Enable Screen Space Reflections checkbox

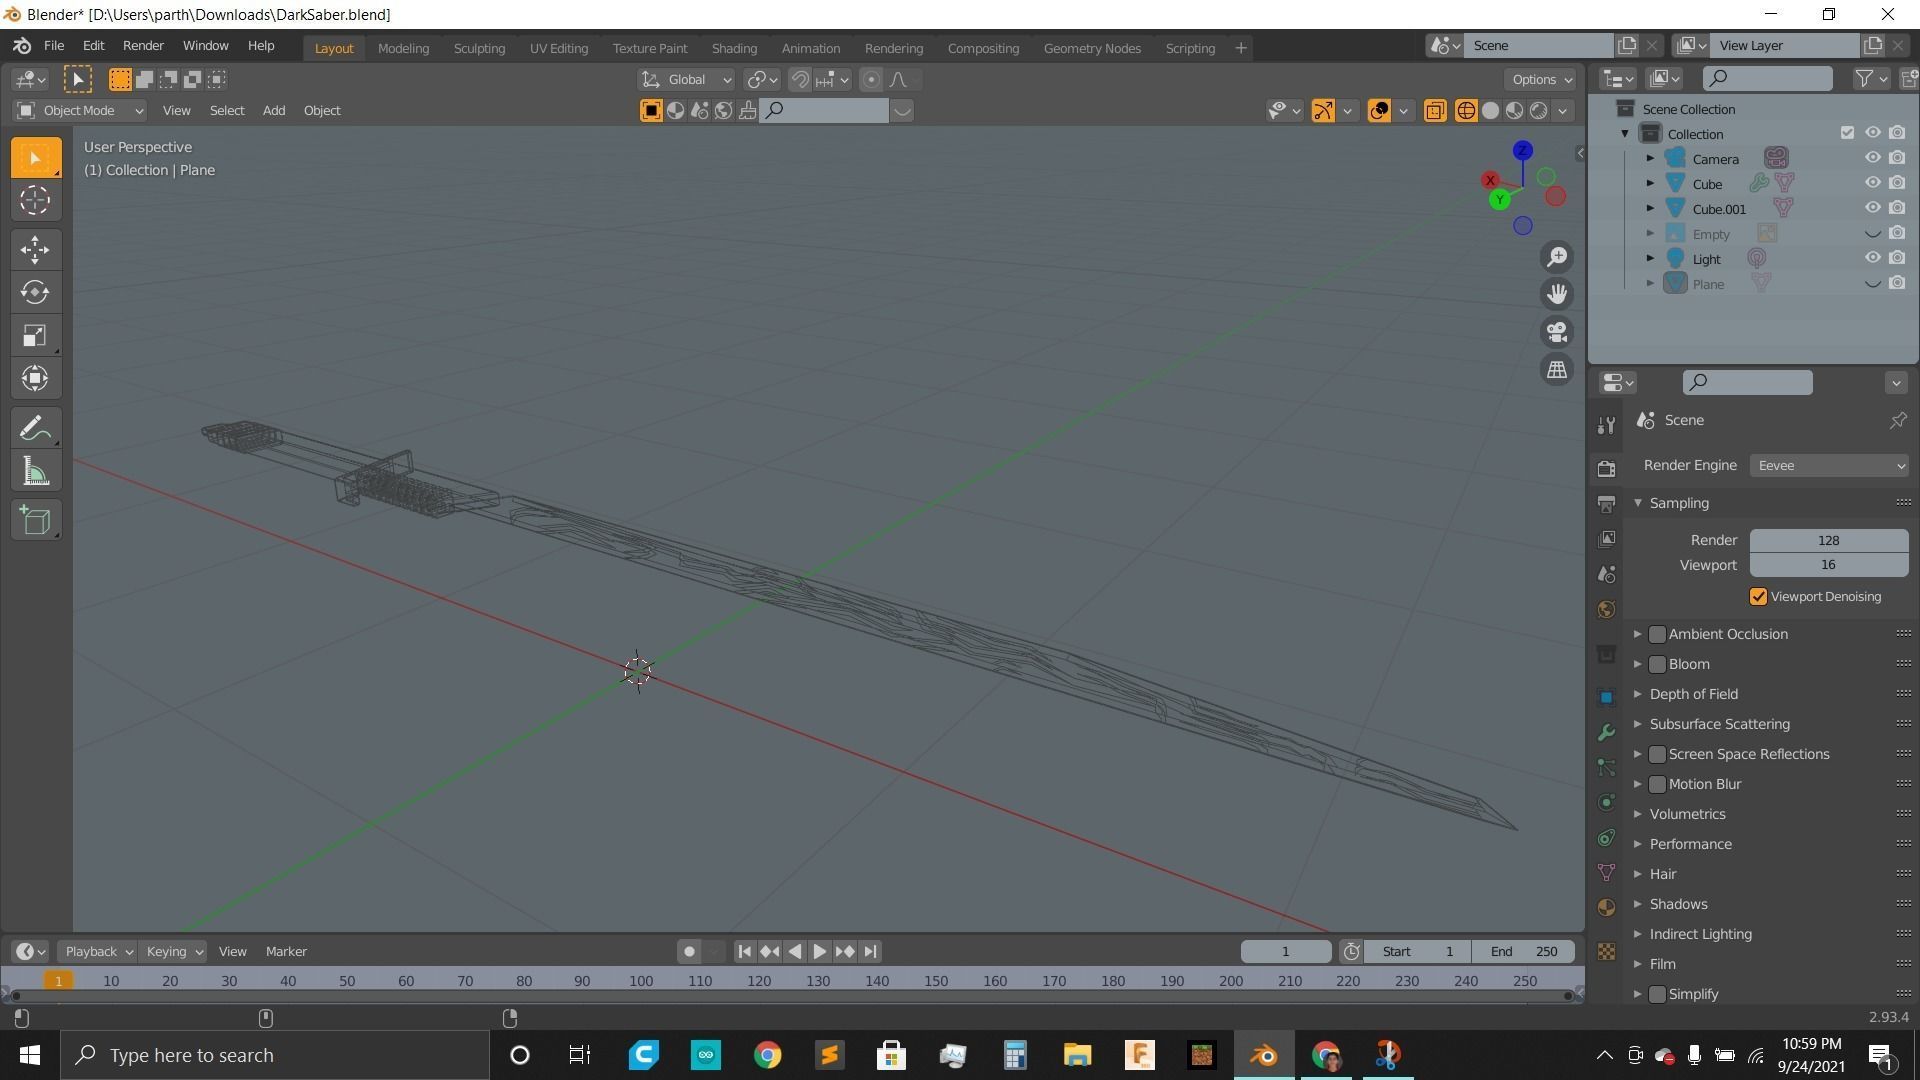[1657, 754]
